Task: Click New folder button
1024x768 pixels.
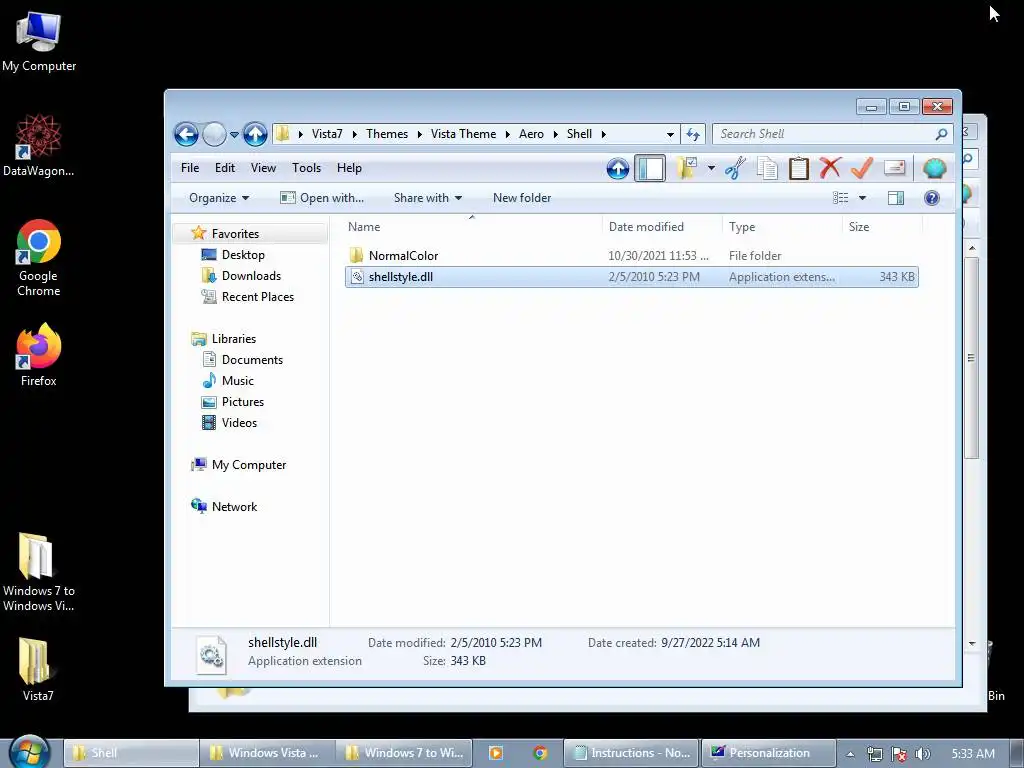Action: [522, 198]
